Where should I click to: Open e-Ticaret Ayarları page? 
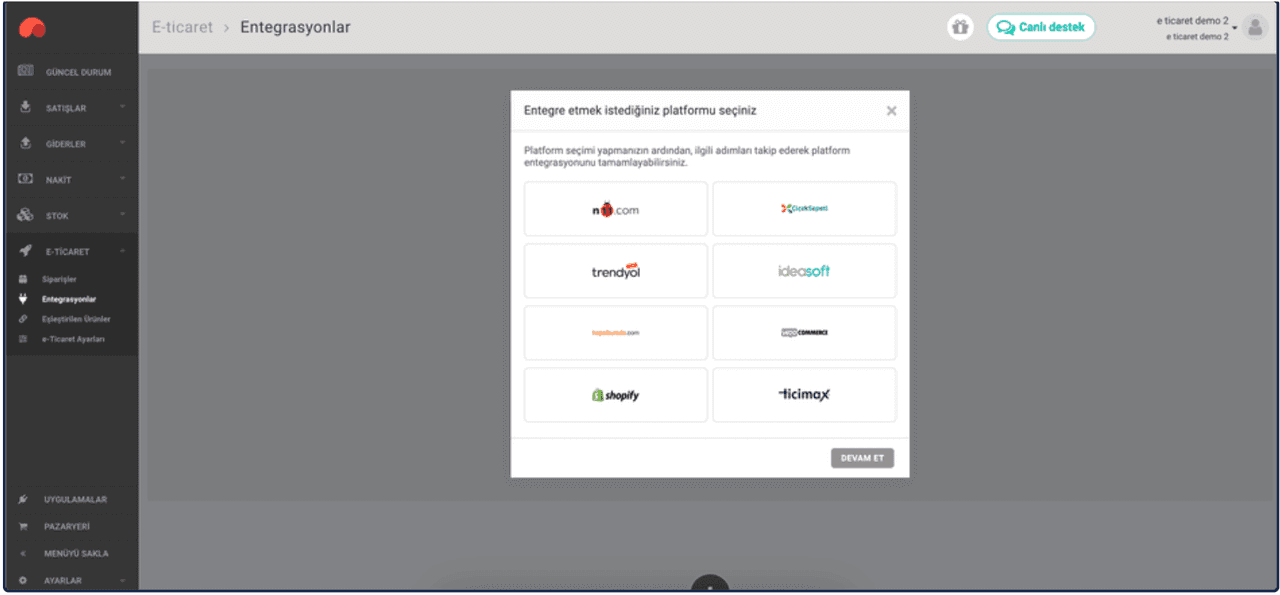pos(73,339)
